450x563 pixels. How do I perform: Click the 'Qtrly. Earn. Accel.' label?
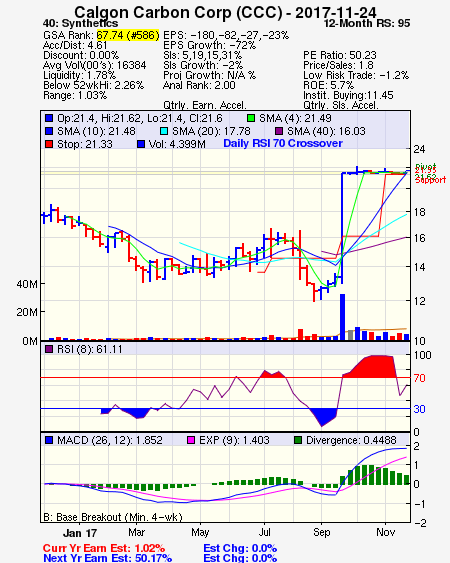205,105
